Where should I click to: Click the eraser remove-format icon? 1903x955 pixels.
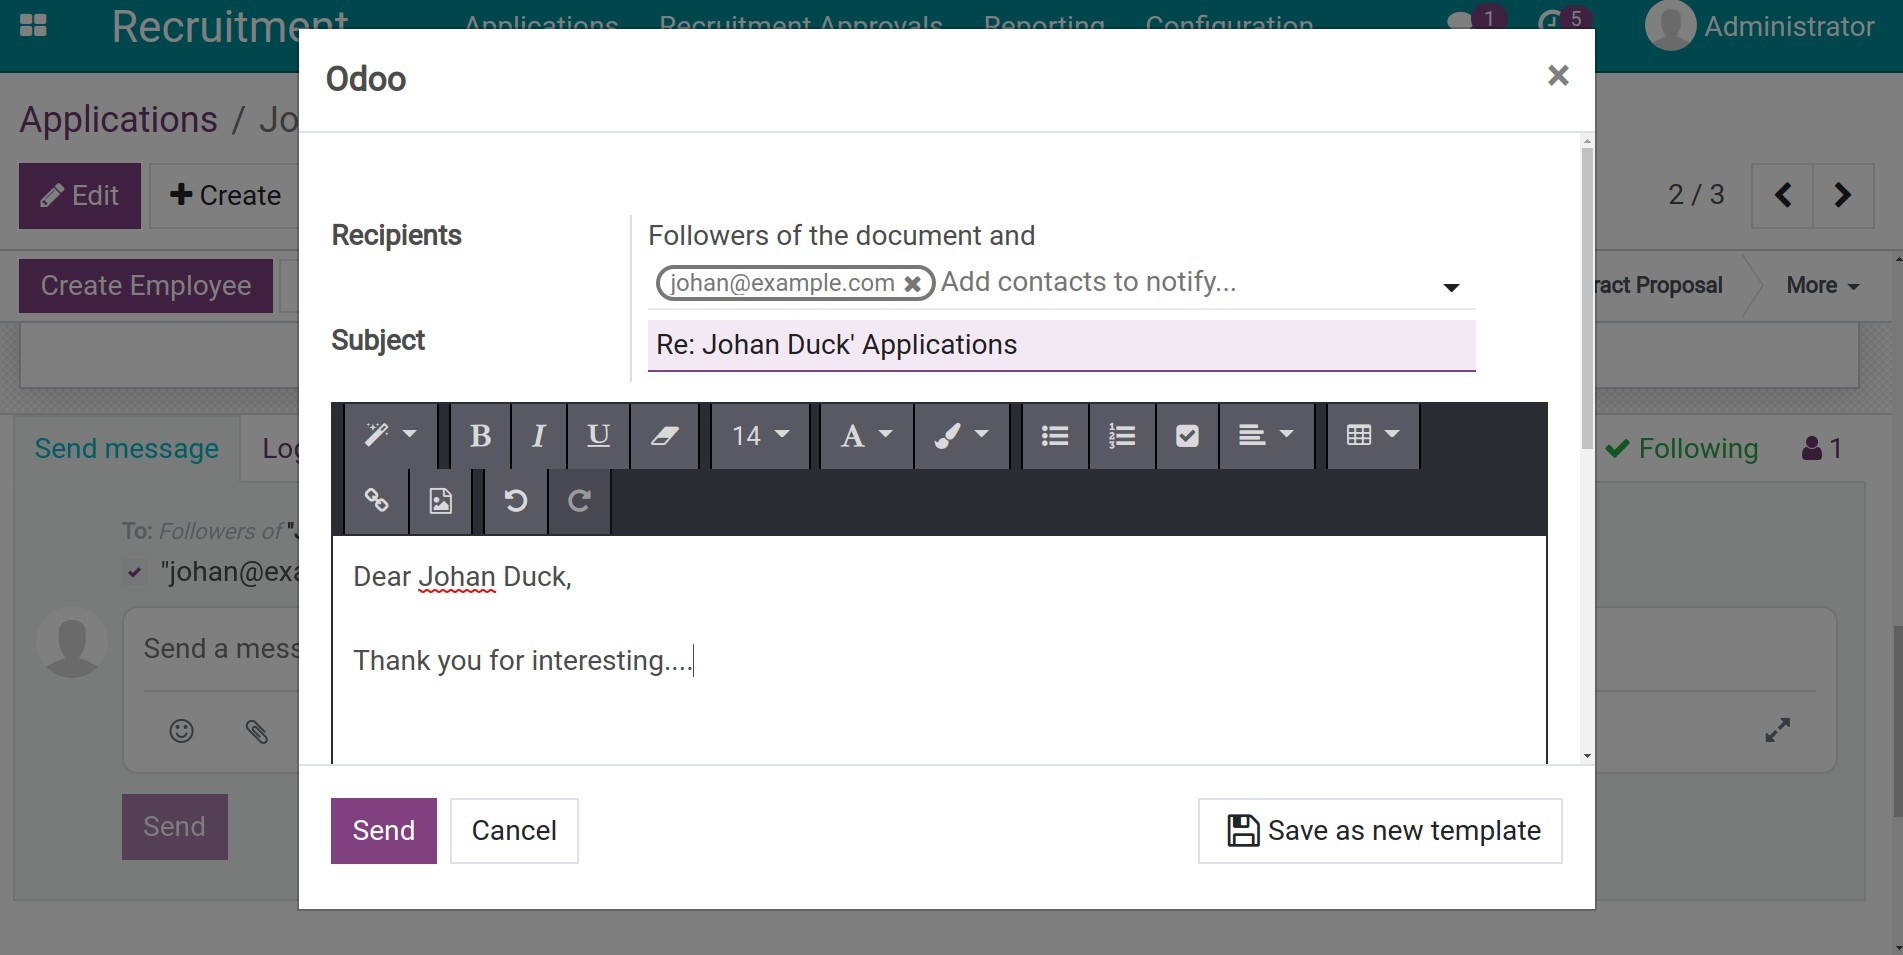664,436
